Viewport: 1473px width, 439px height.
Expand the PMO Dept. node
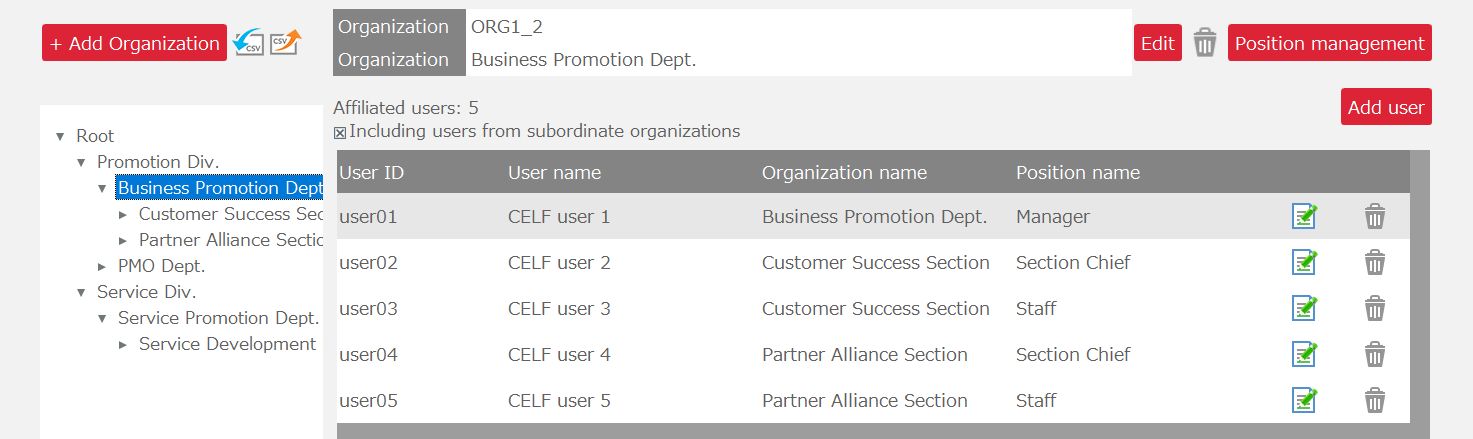click(102, 266)
